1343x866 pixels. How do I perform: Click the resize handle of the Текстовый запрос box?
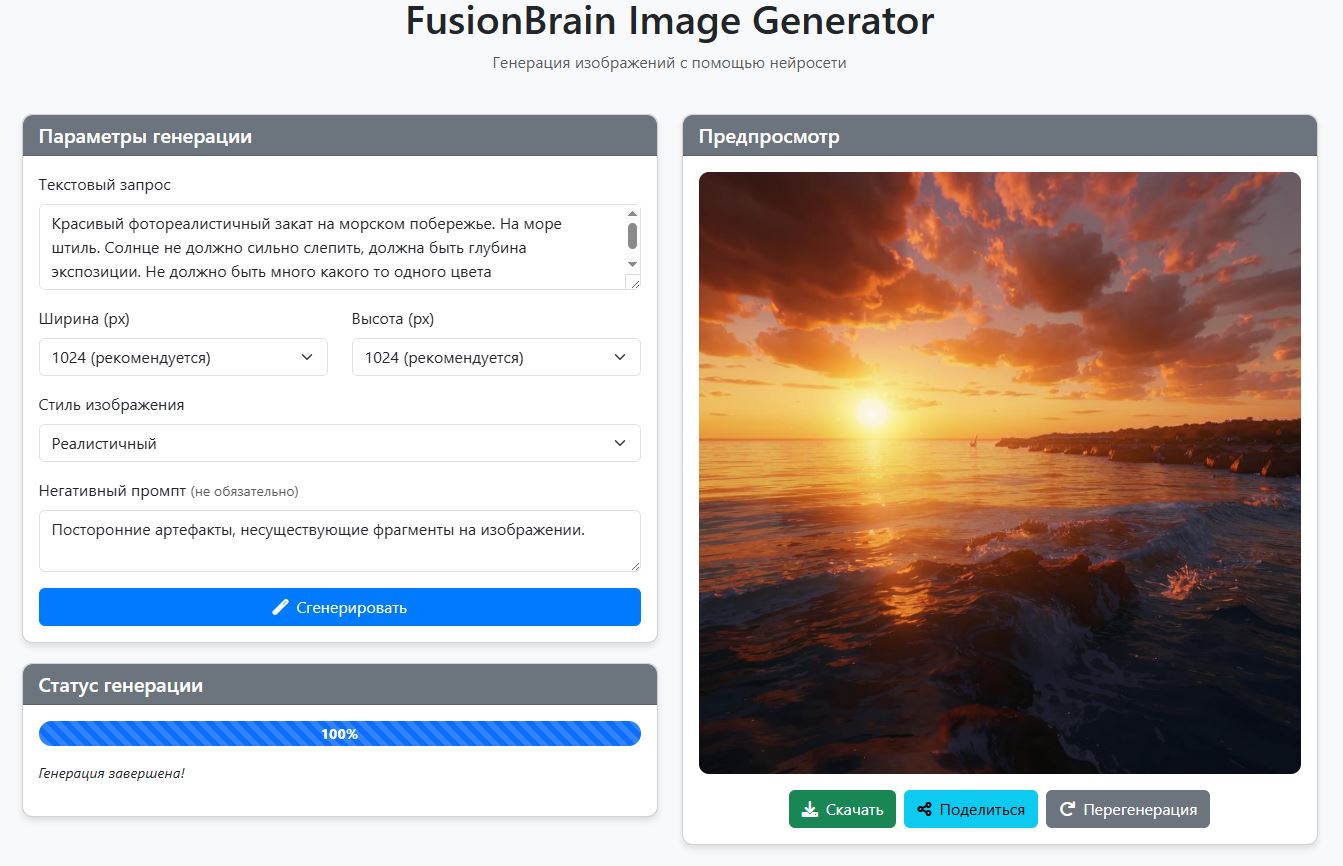tap(632, 282)
